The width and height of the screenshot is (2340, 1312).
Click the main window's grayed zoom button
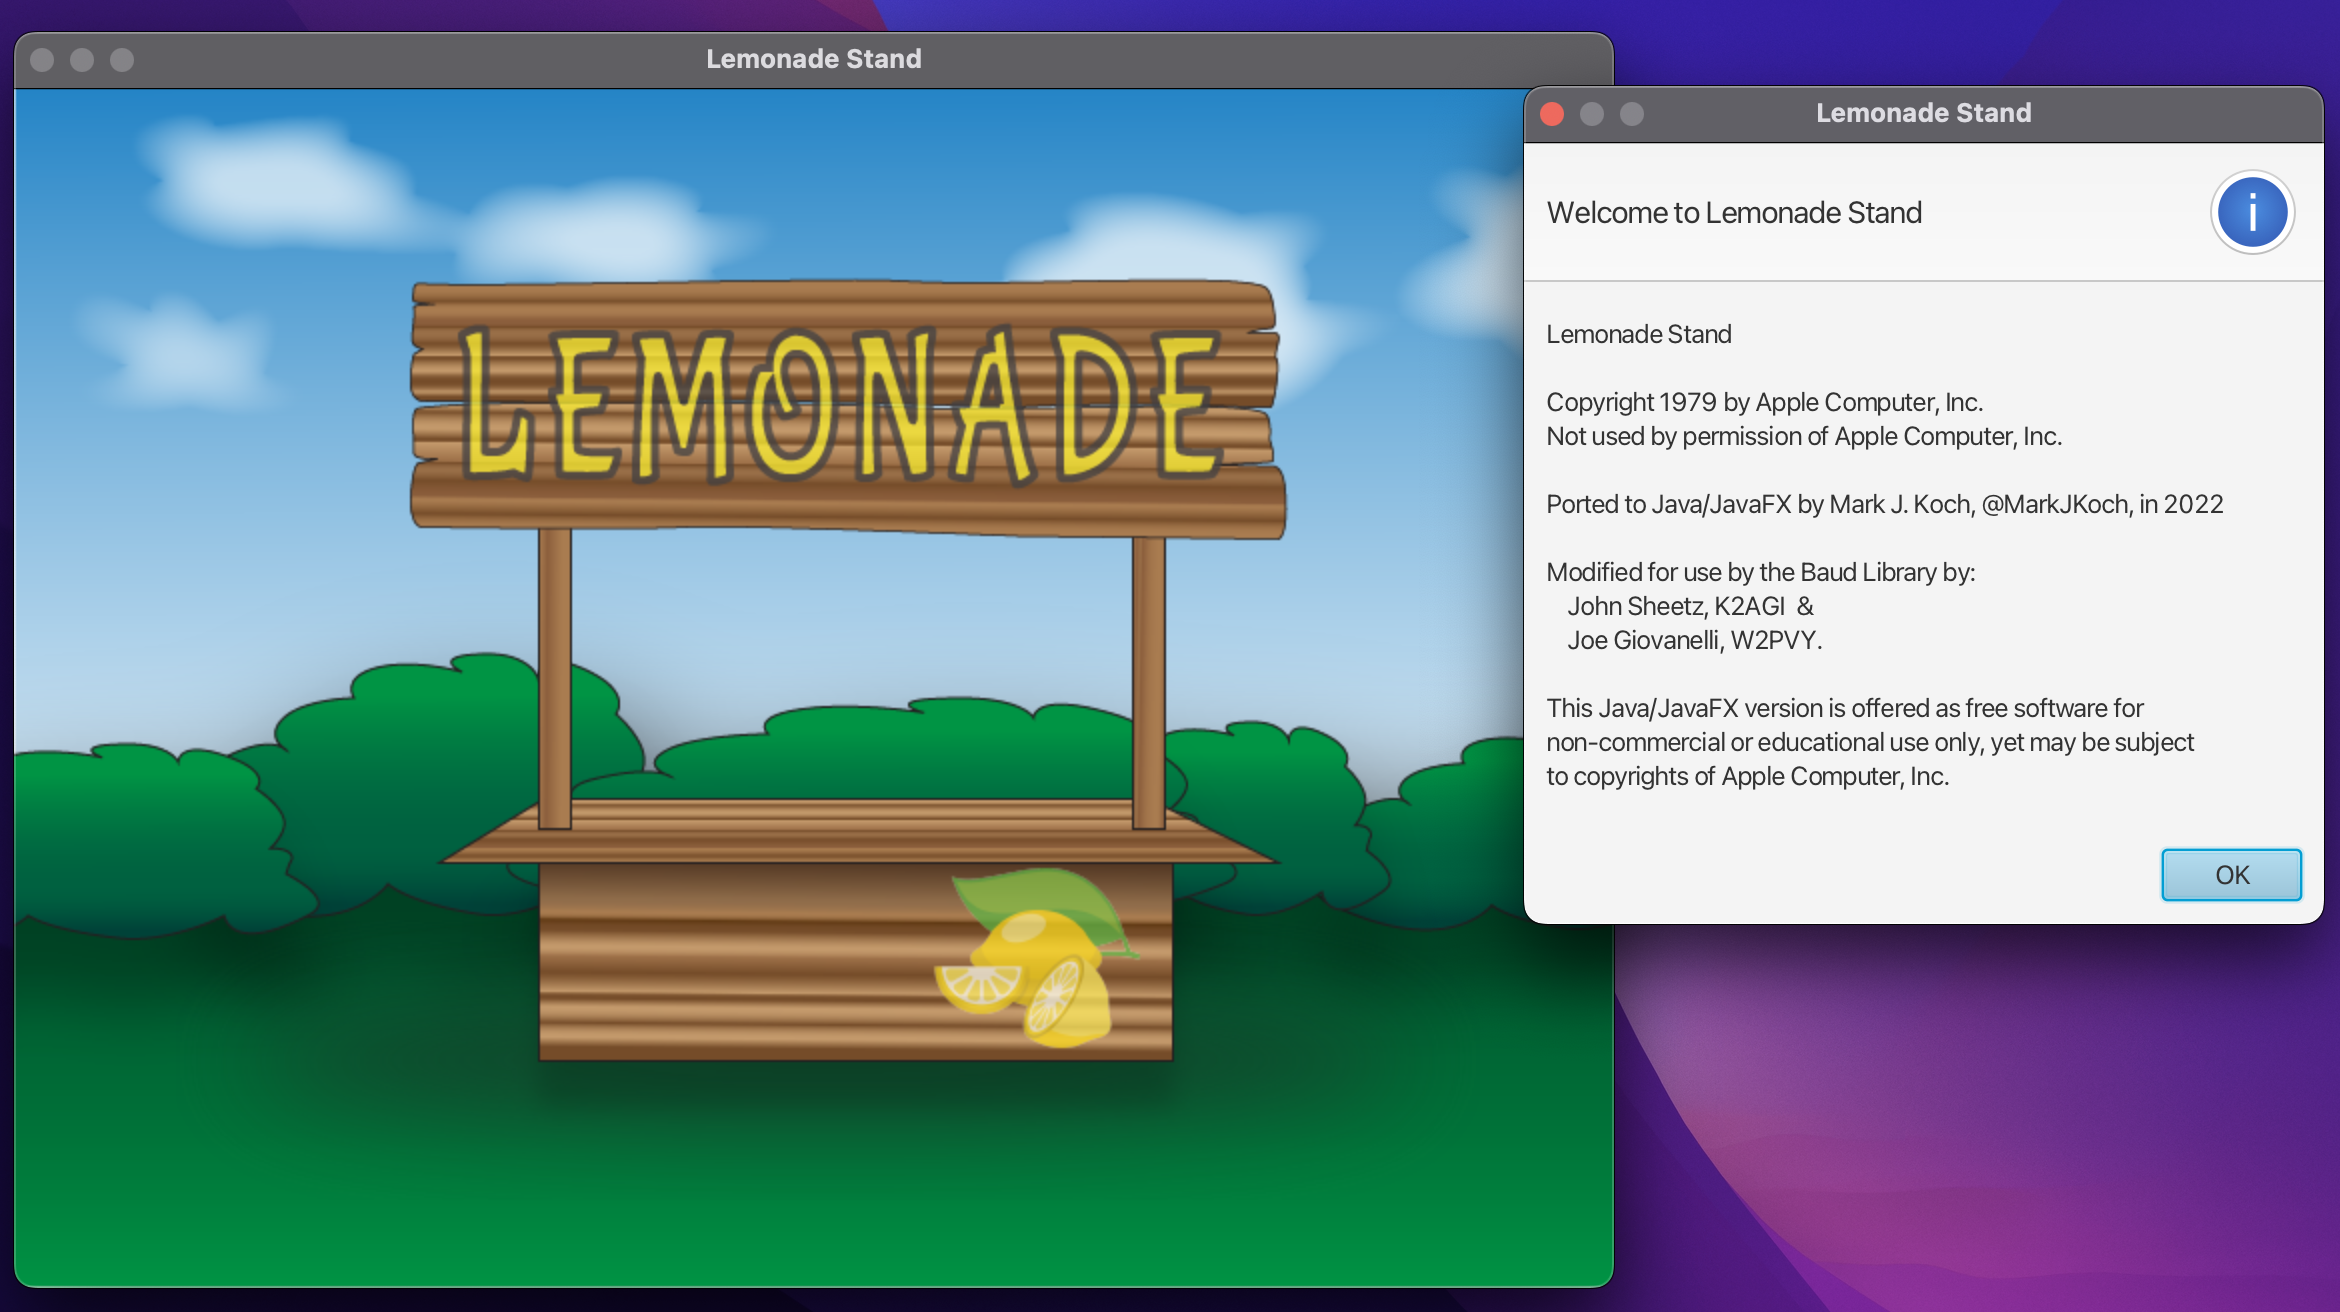coord(122,60)
